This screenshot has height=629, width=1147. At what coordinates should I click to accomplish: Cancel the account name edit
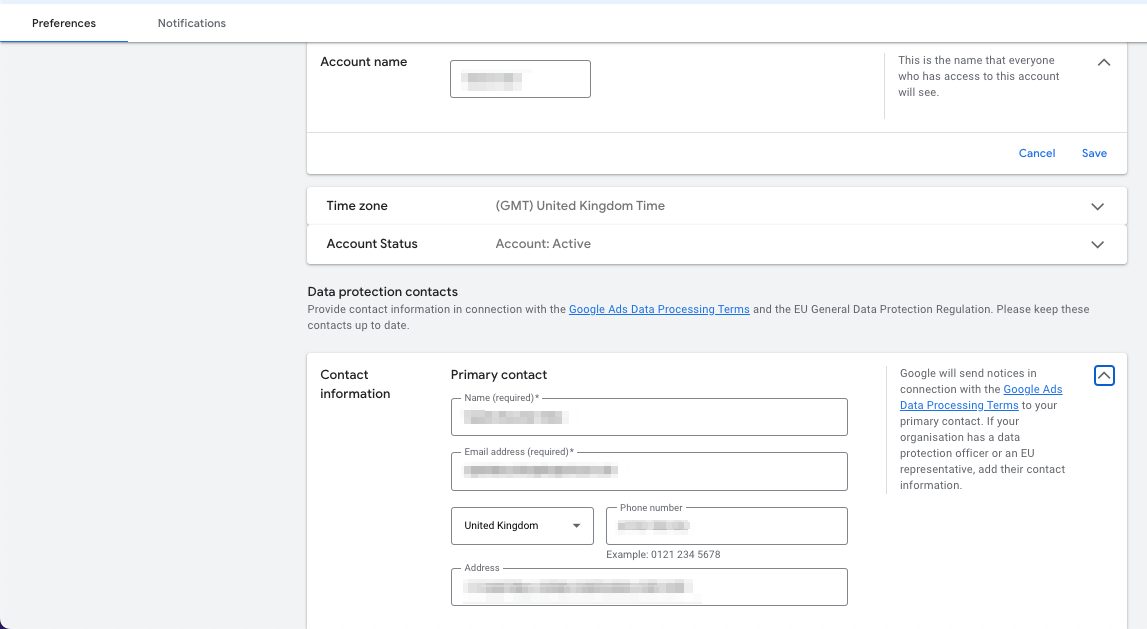coord(1037,153)
